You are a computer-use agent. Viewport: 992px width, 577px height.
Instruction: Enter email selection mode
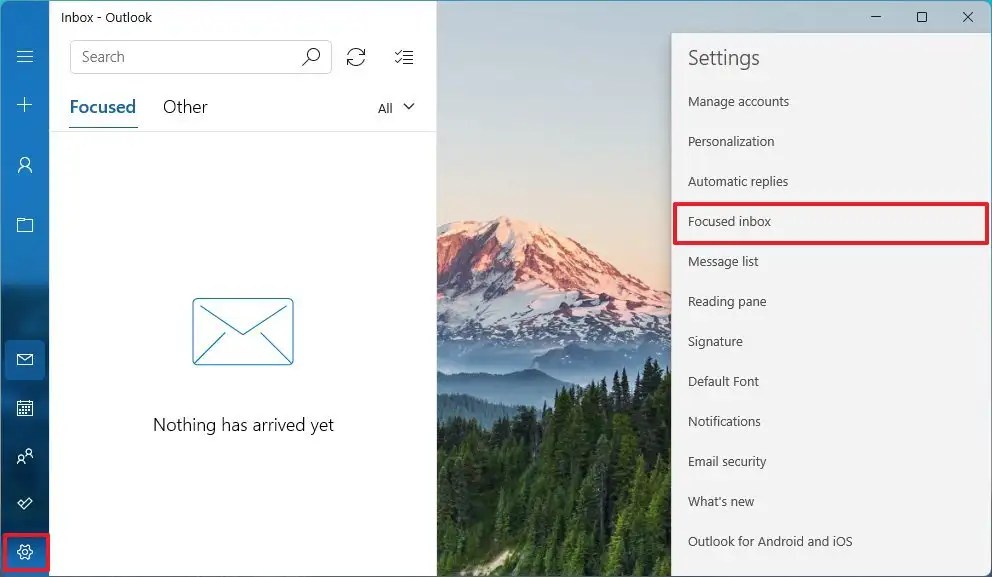(404, 57)
